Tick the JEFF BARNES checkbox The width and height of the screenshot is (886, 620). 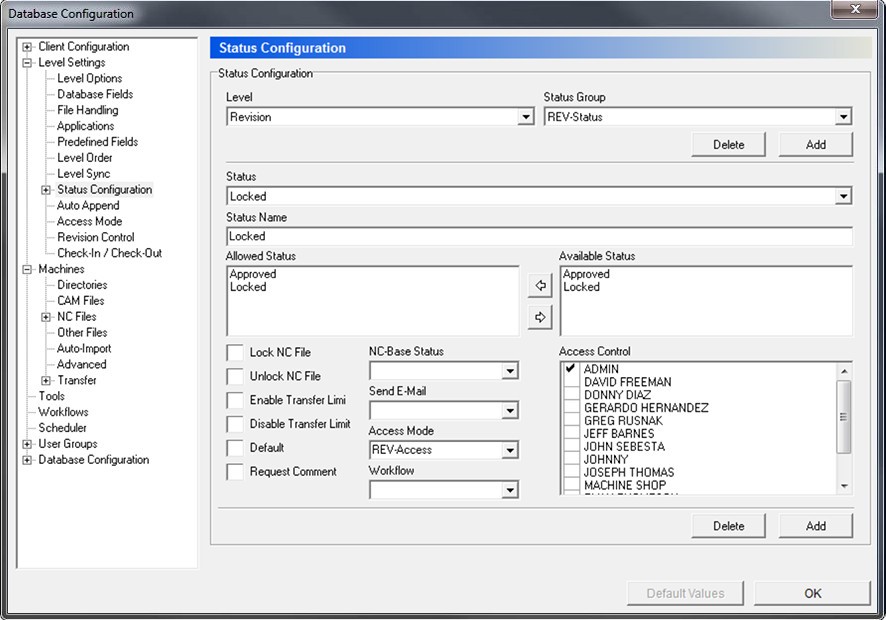click(x=571, y=433)
